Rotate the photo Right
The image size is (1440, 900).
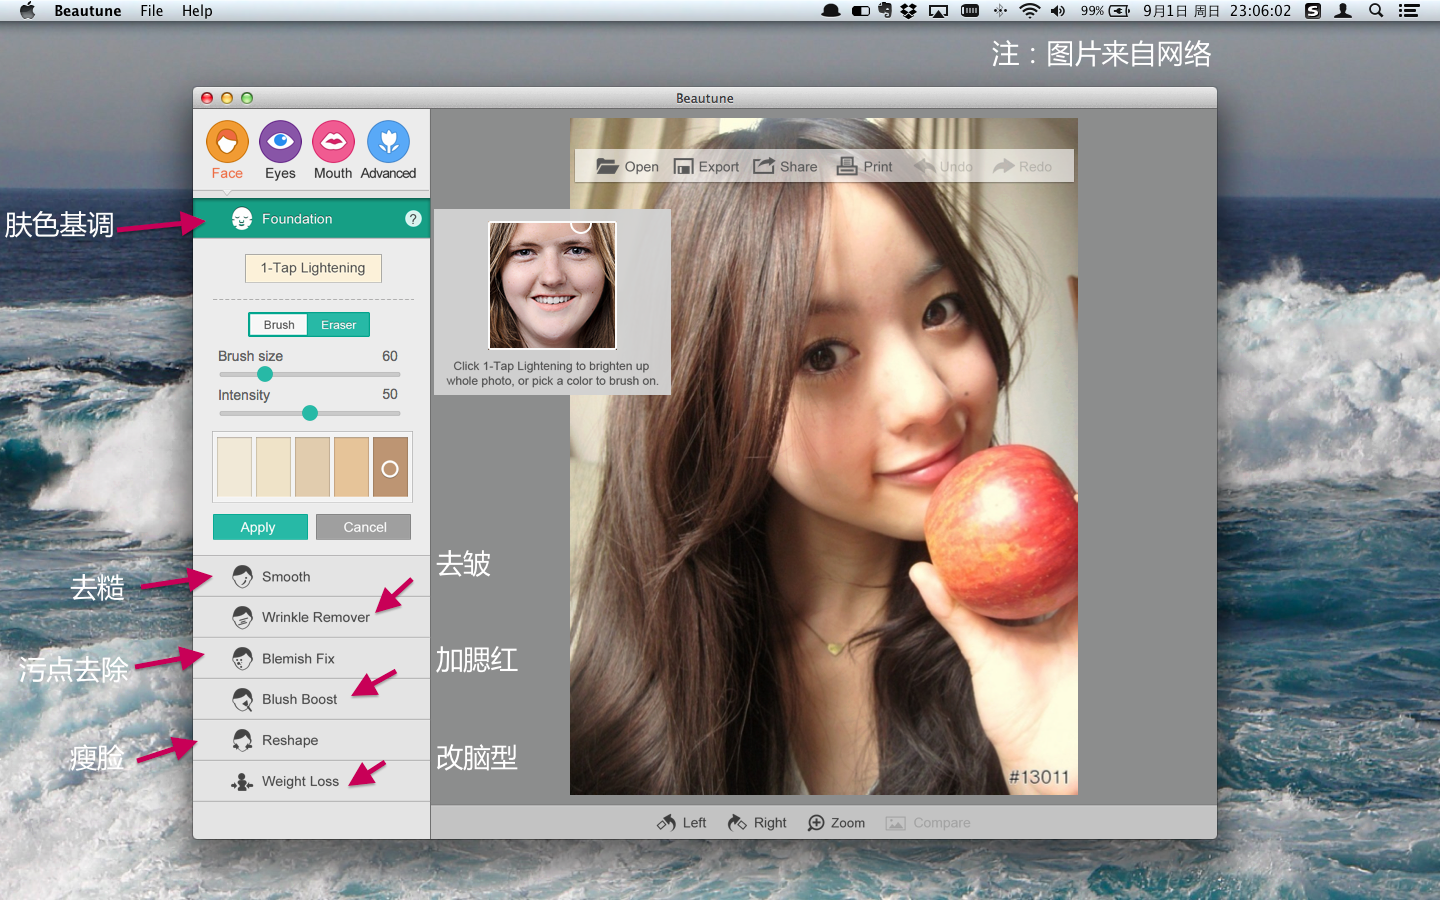tap(757, 823)
